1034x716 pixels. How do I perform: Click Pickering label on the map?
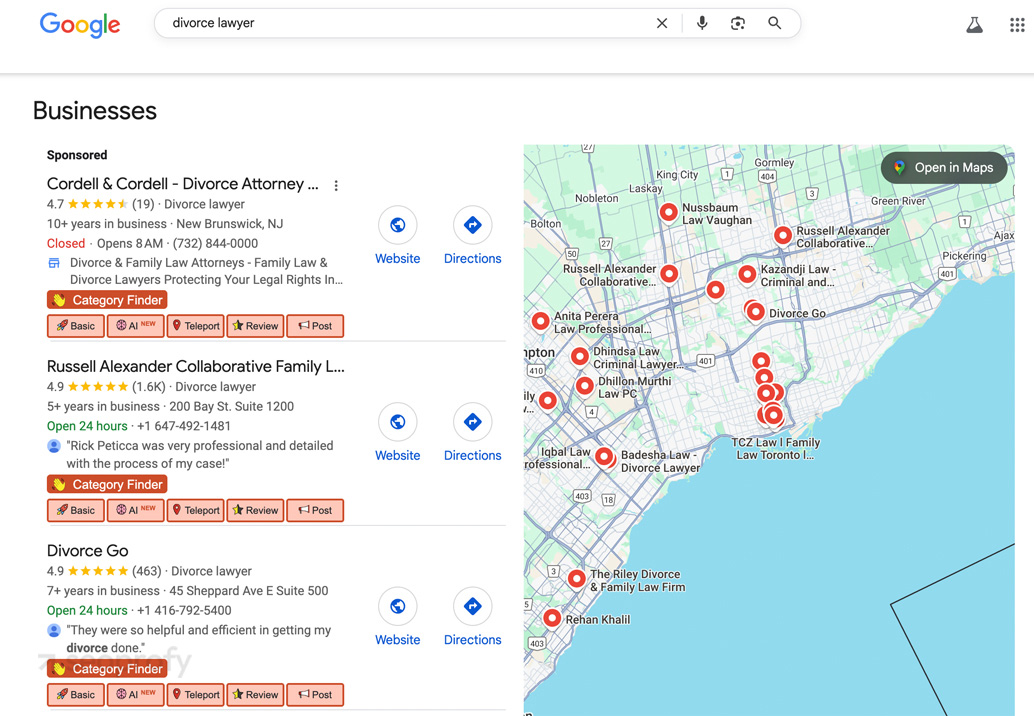(964, 256)
